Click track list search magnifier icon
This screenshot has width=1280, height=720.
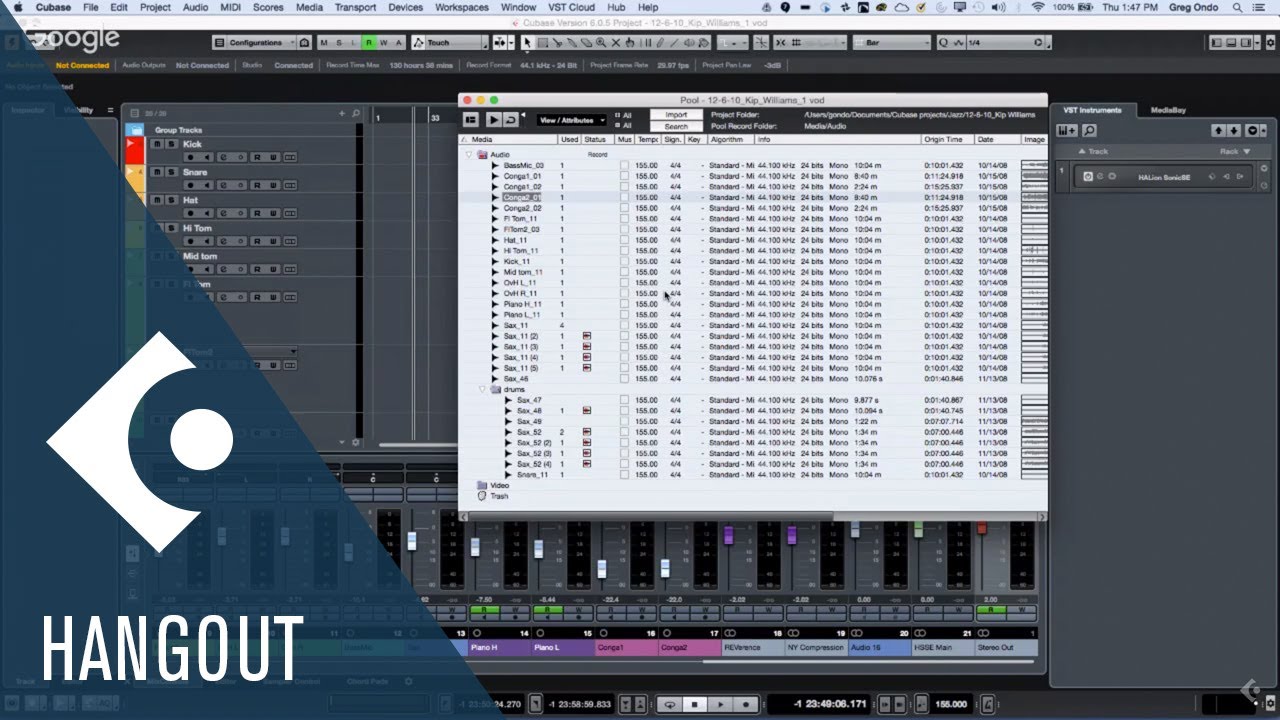click(x=357, y=114)
